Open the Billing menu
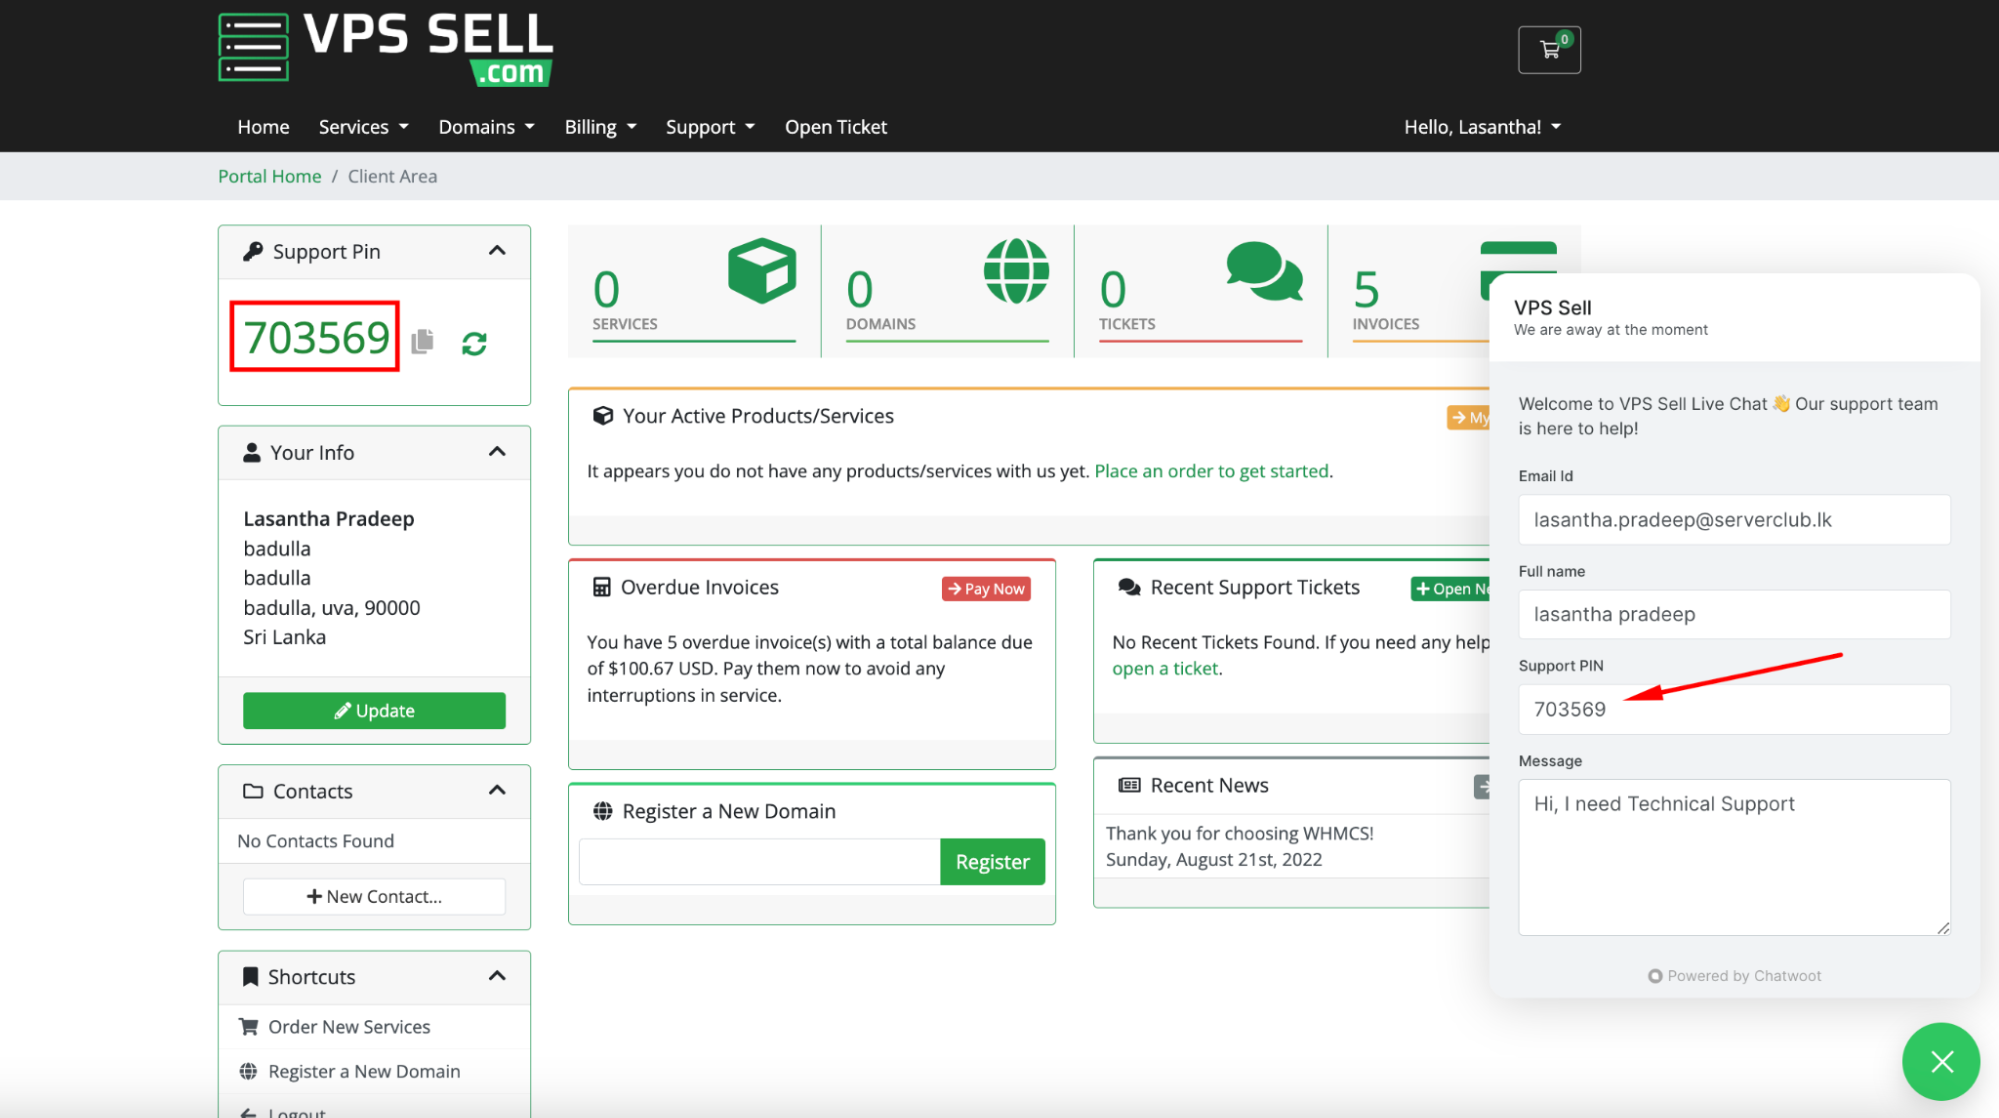Screen dimensions: 1999x1118 [x=600, y=127]
